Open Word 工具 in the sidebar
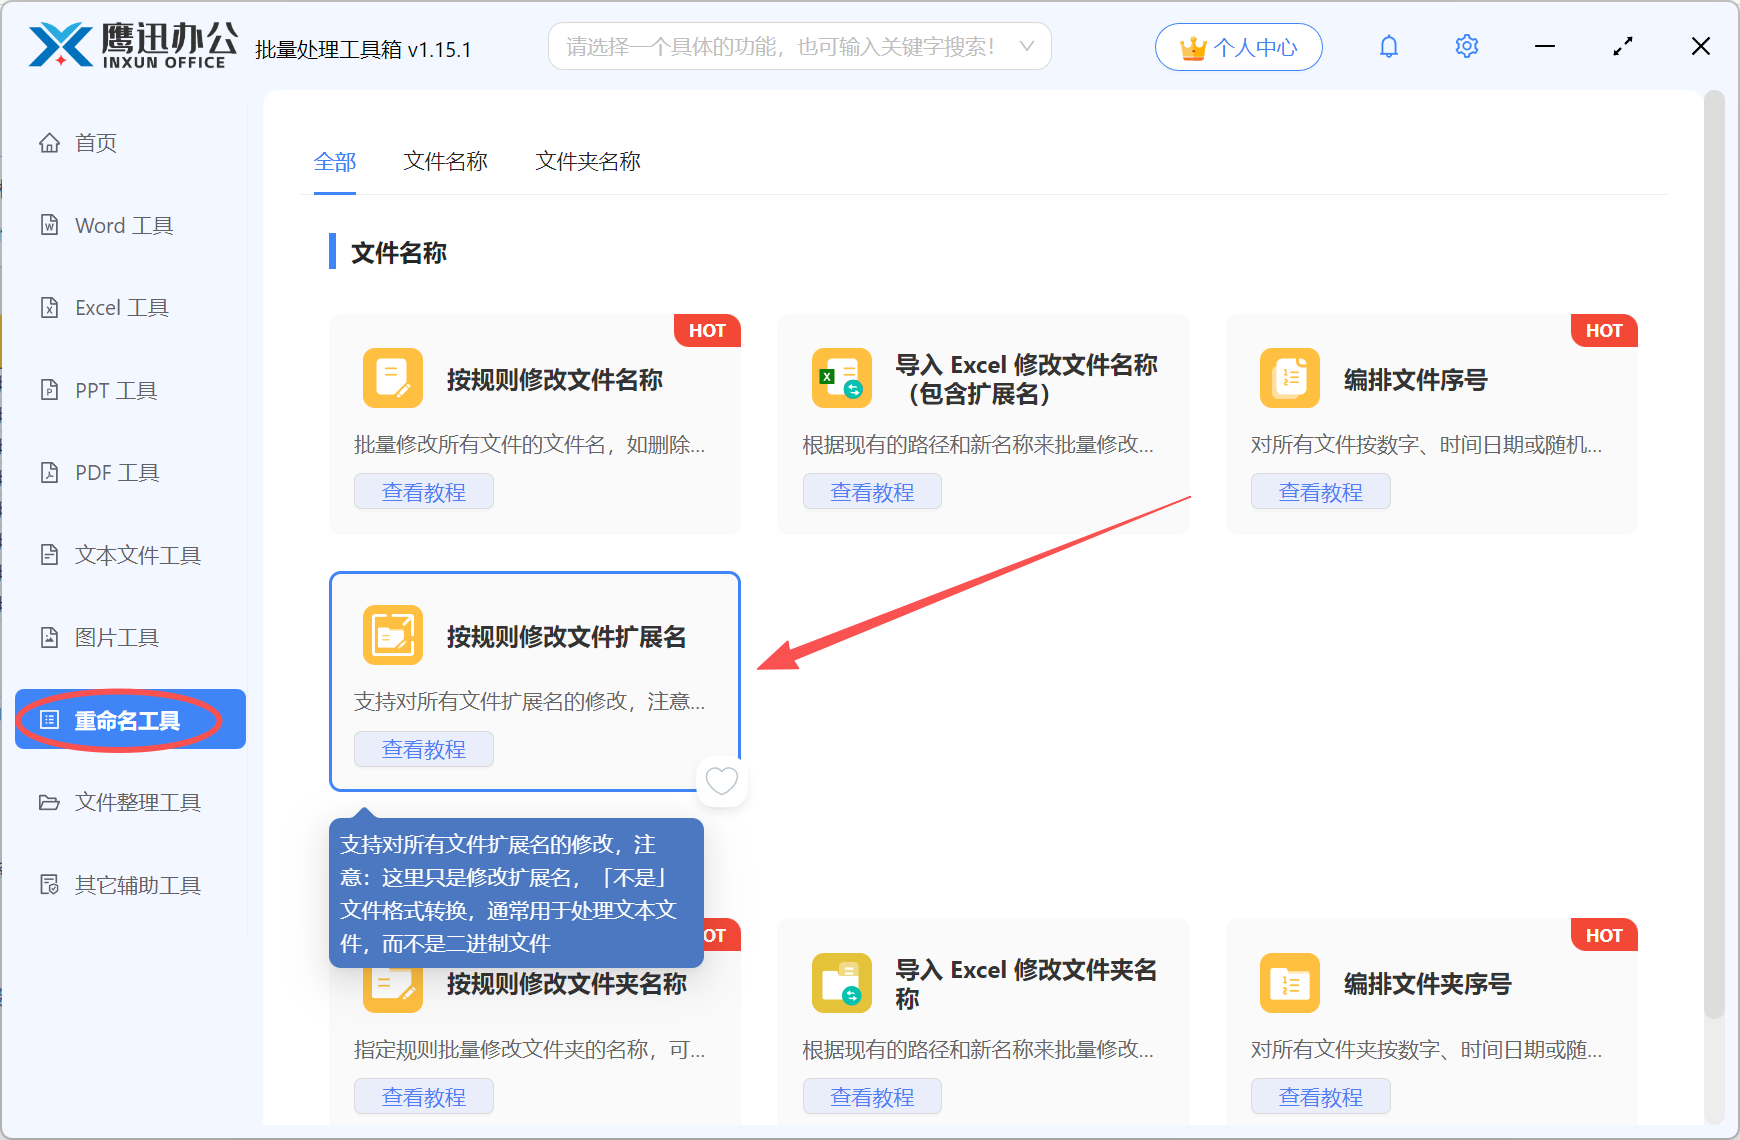Image resolution: width=1740 pixels, height=1140 pixels. (130, 225)
